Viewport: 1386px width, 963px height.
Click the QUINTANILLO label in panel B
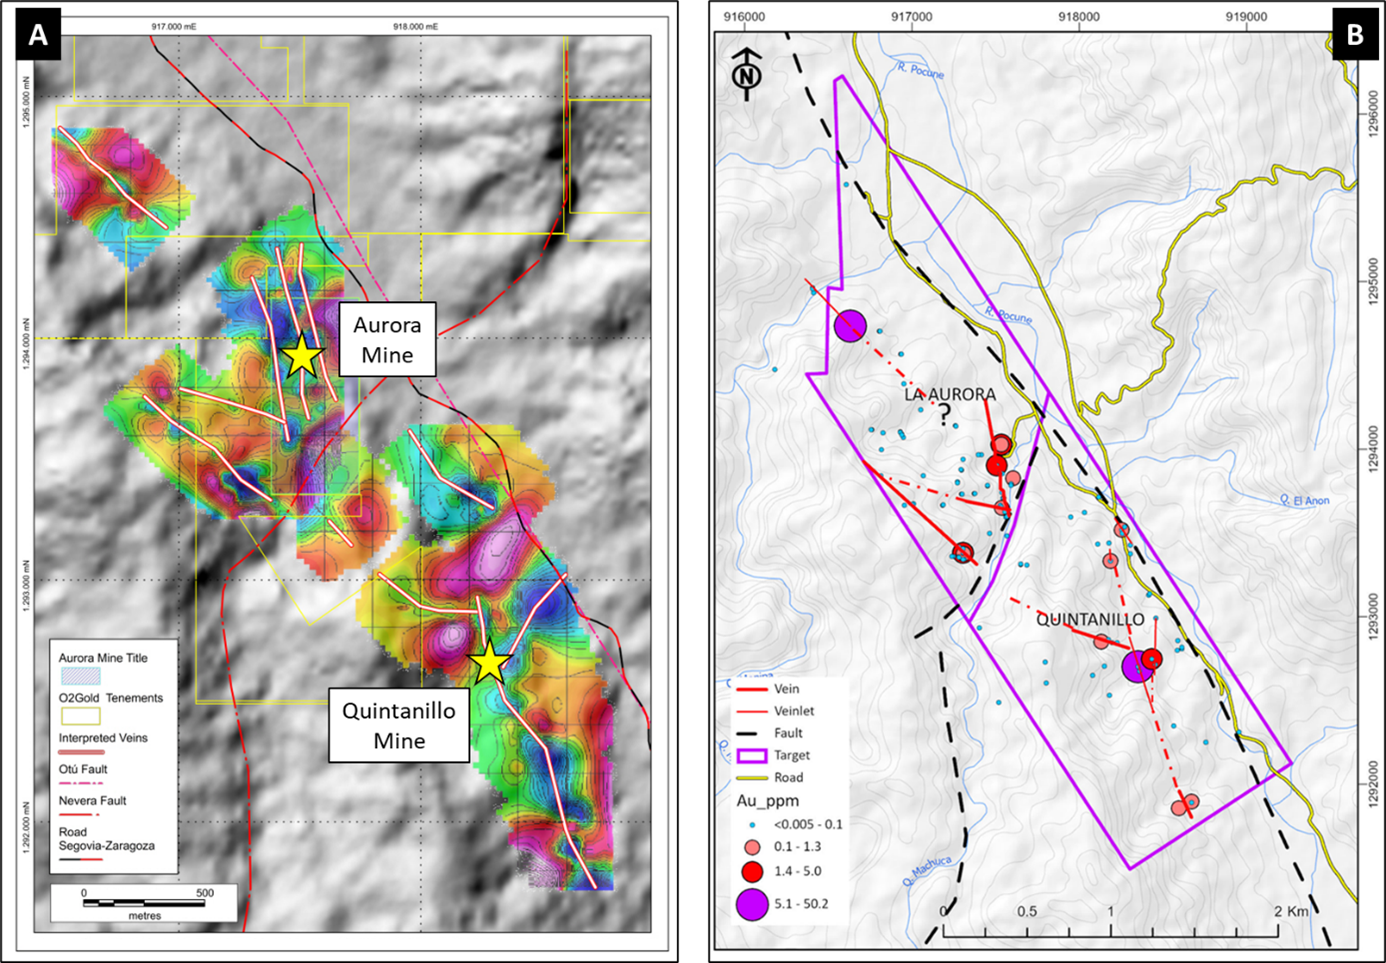pos(1089,620)
